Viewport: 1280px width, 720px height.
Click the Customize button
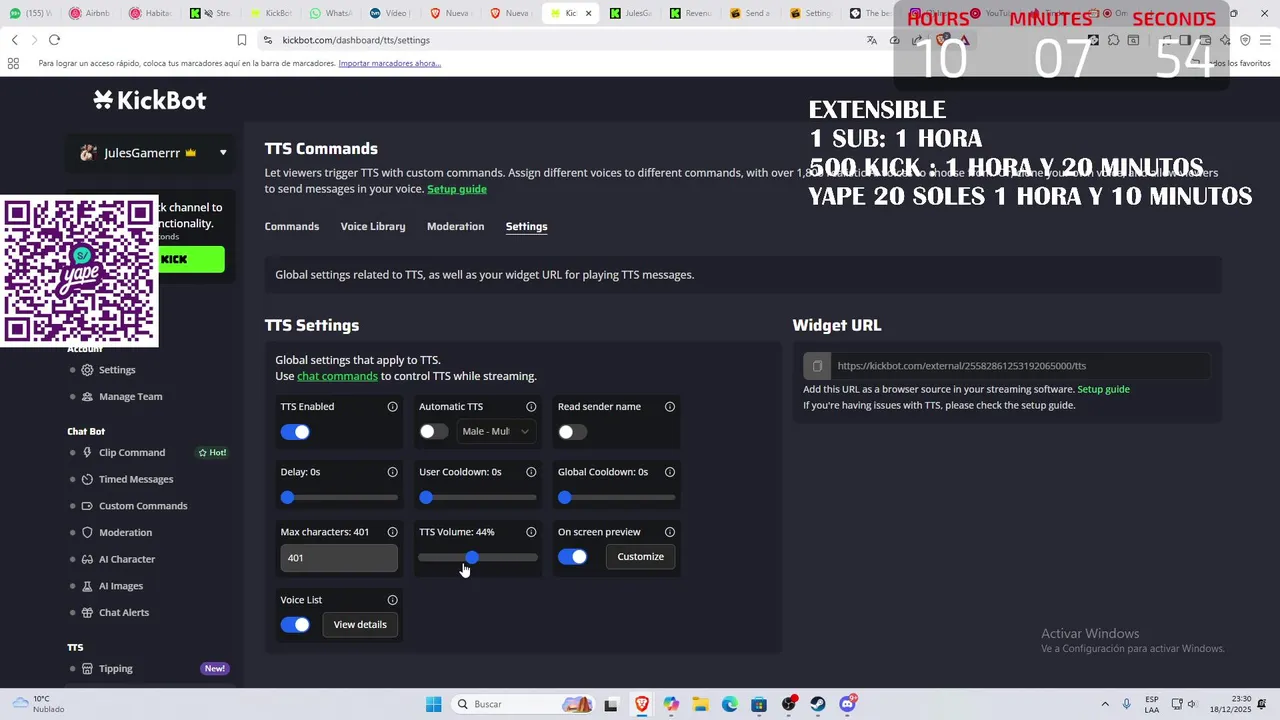pos(640,557)
